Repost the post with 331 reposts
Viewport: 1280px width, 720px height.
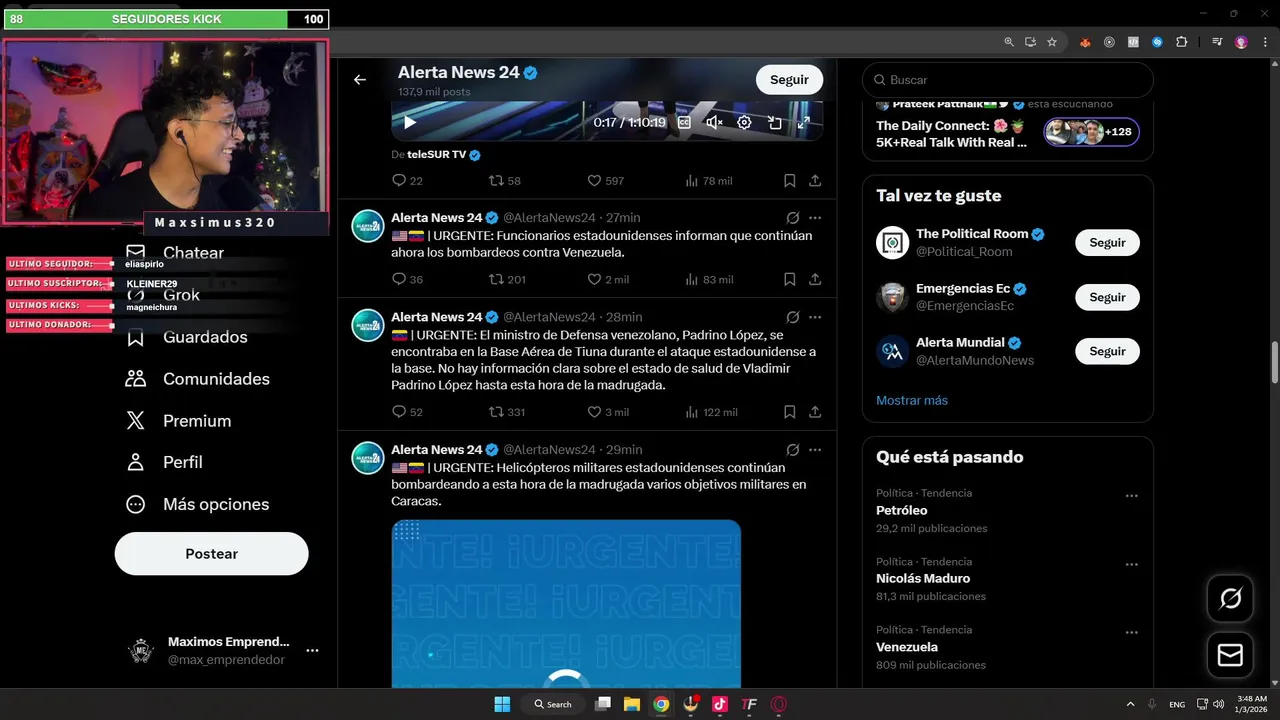click(506, 412)
